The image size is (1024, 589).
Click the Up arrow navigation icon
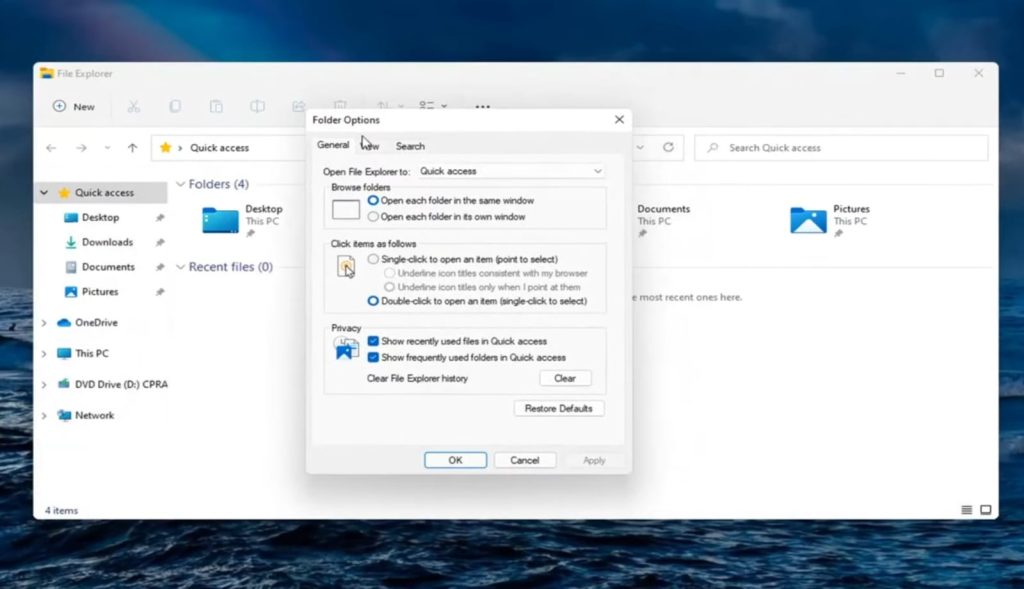pos(132,148)
